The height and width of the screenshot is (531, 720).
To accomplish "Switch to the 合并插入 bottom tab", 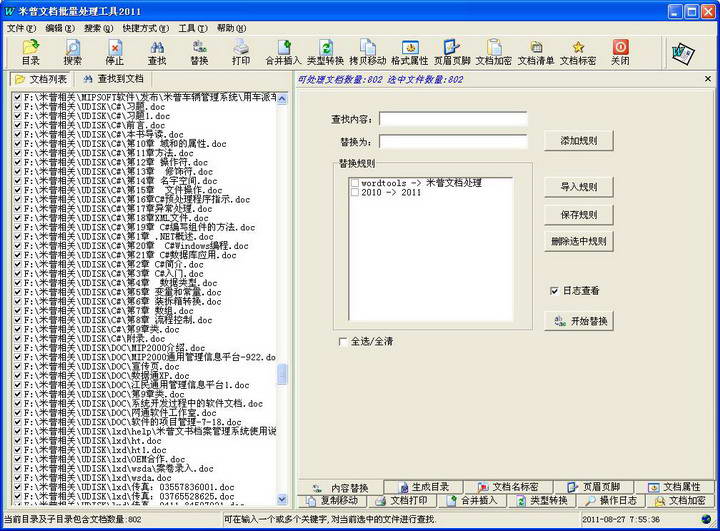I will pos(472,500).
